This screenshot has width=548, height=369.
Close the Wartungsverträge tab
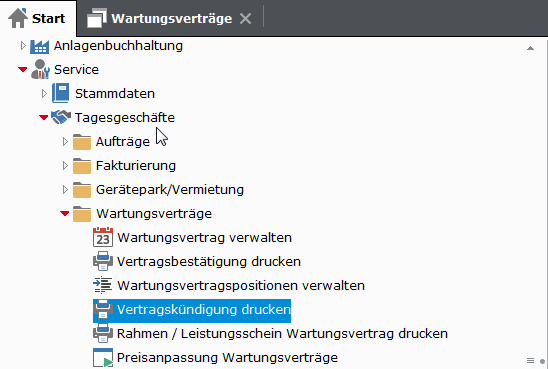tap(246, 19)
